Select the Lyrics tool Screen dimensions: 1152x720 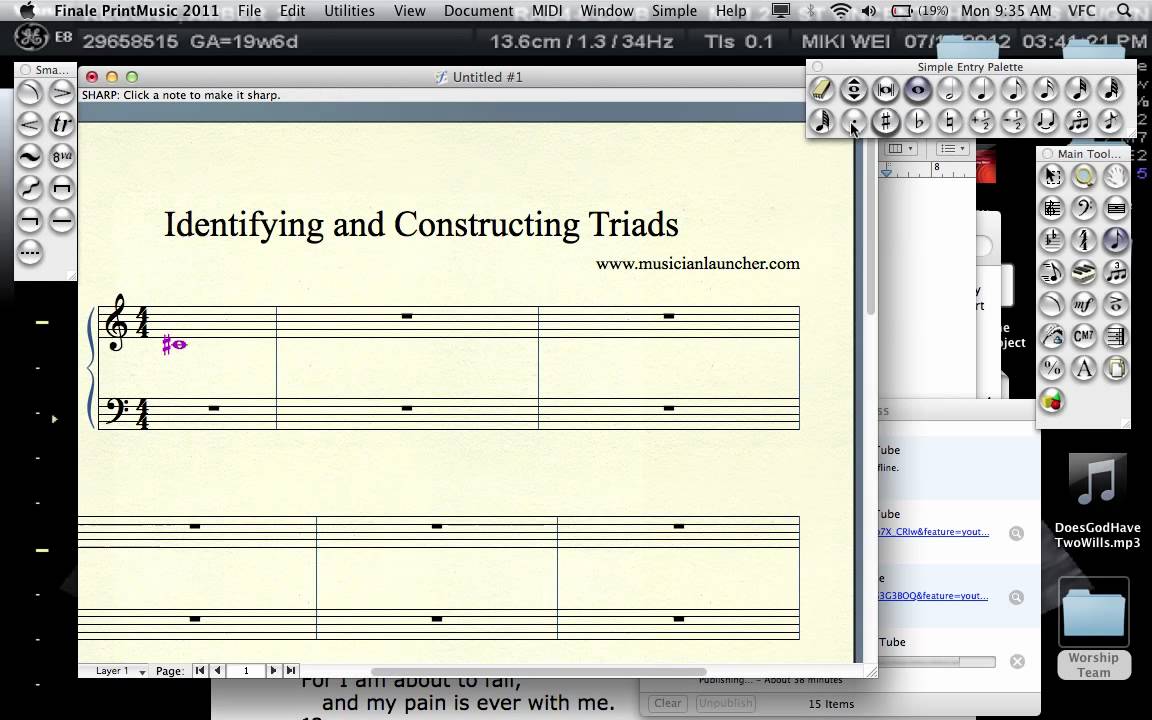click(1052, 336)
